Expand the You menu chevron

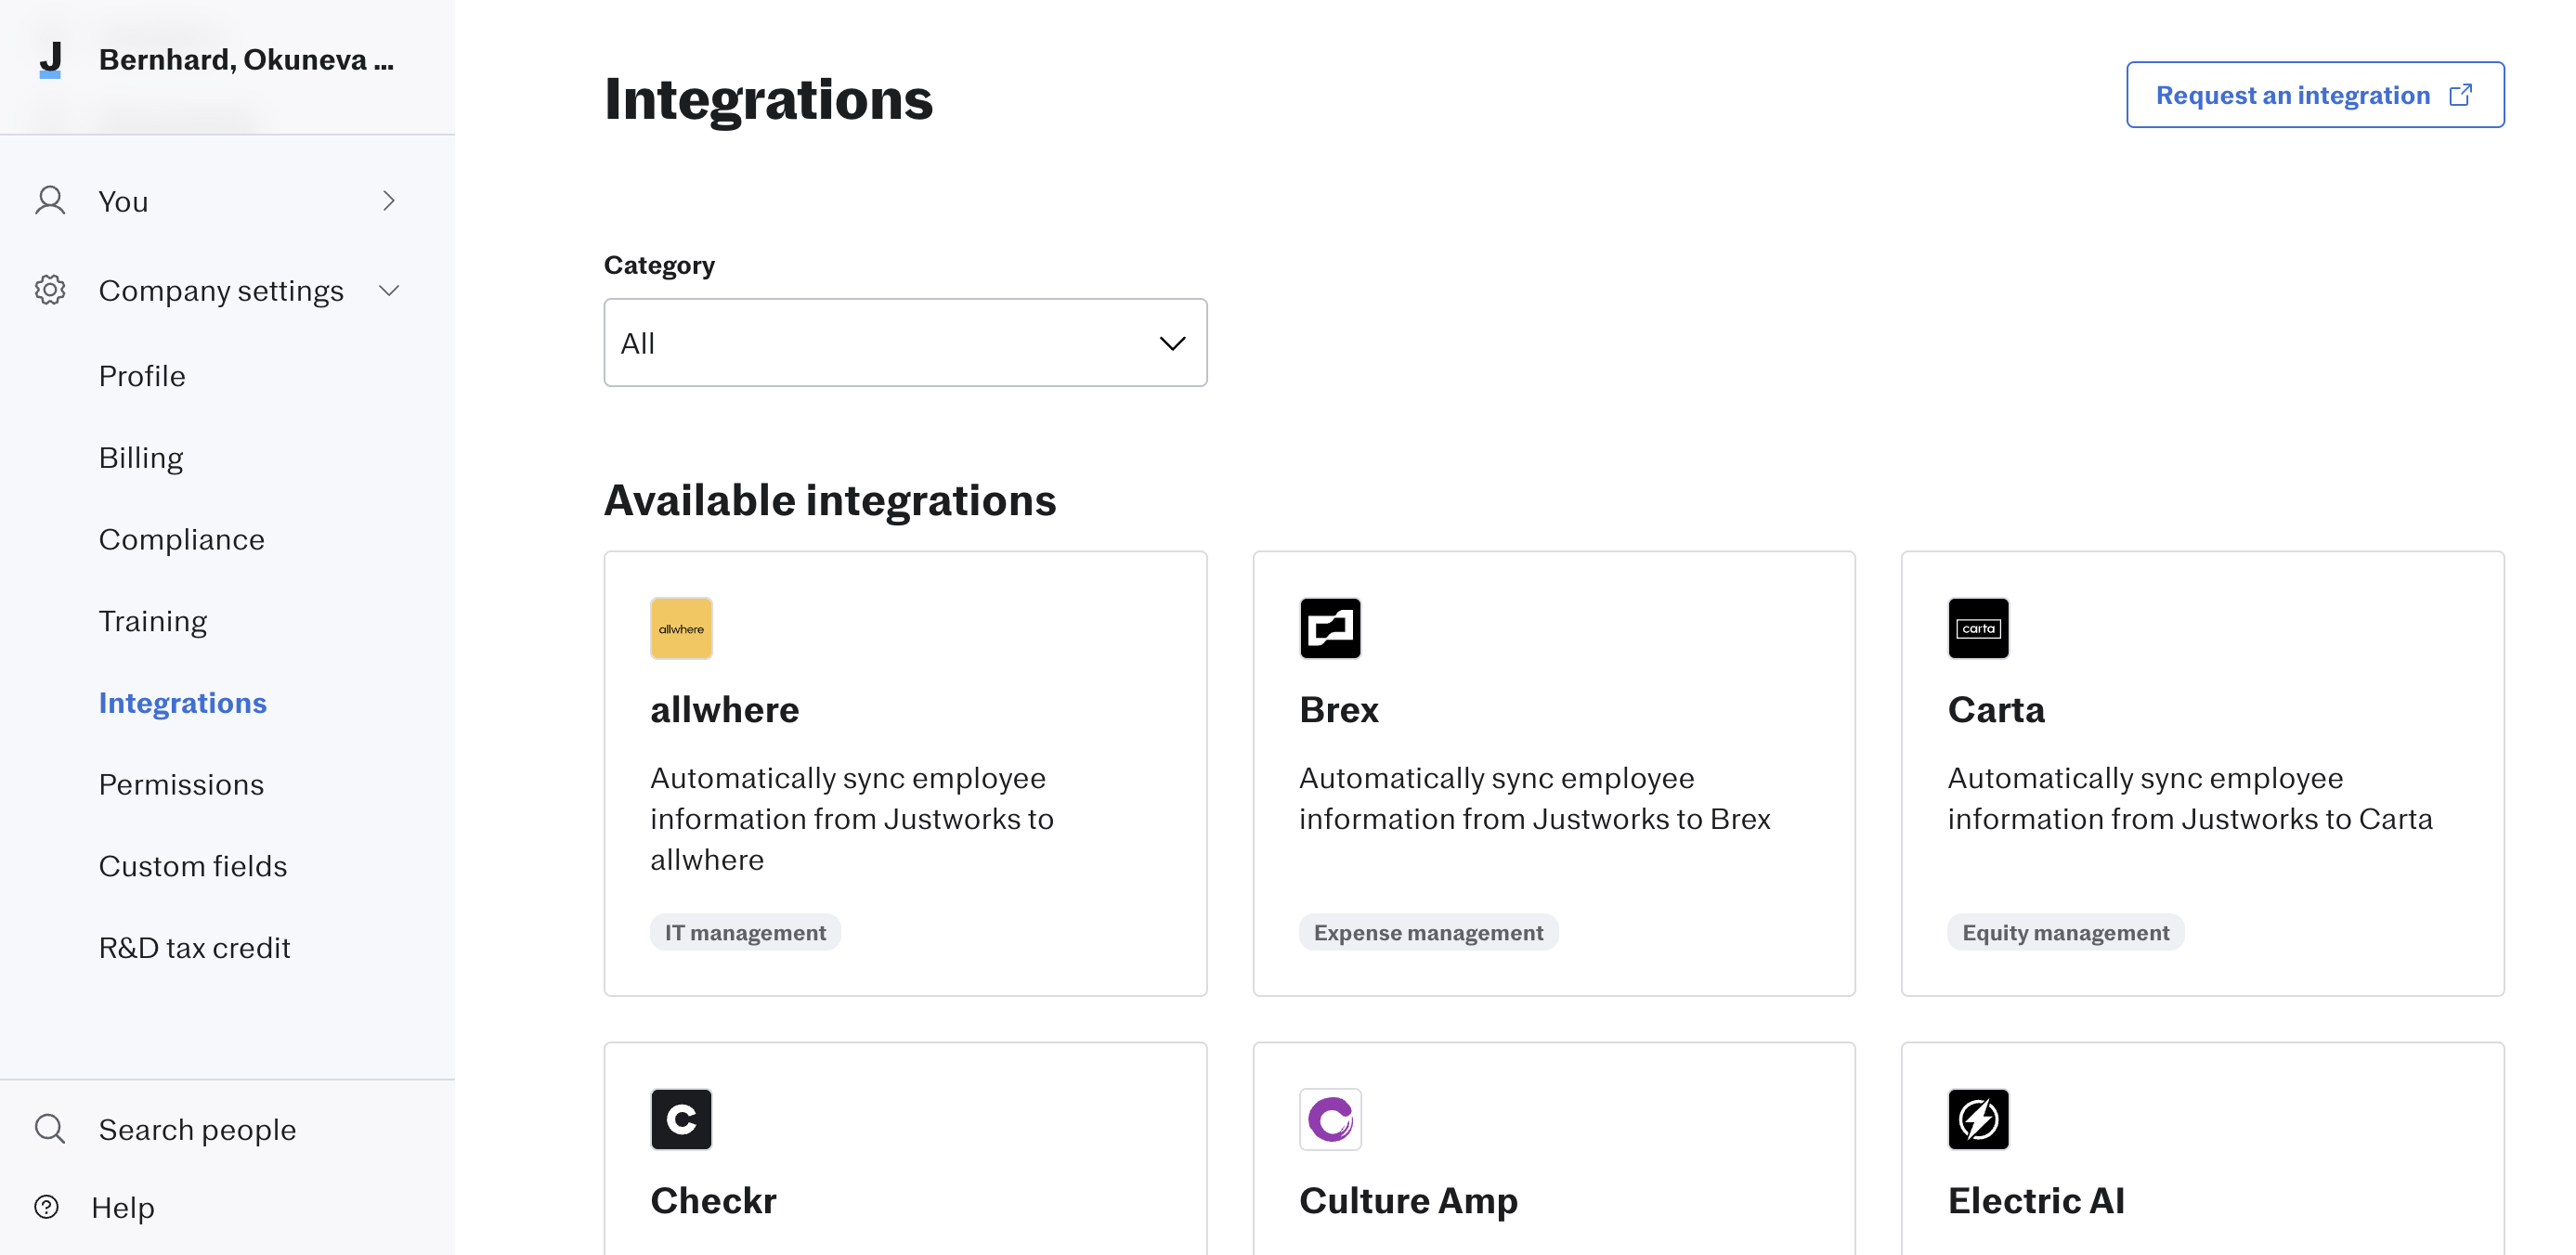coord(389,201)
